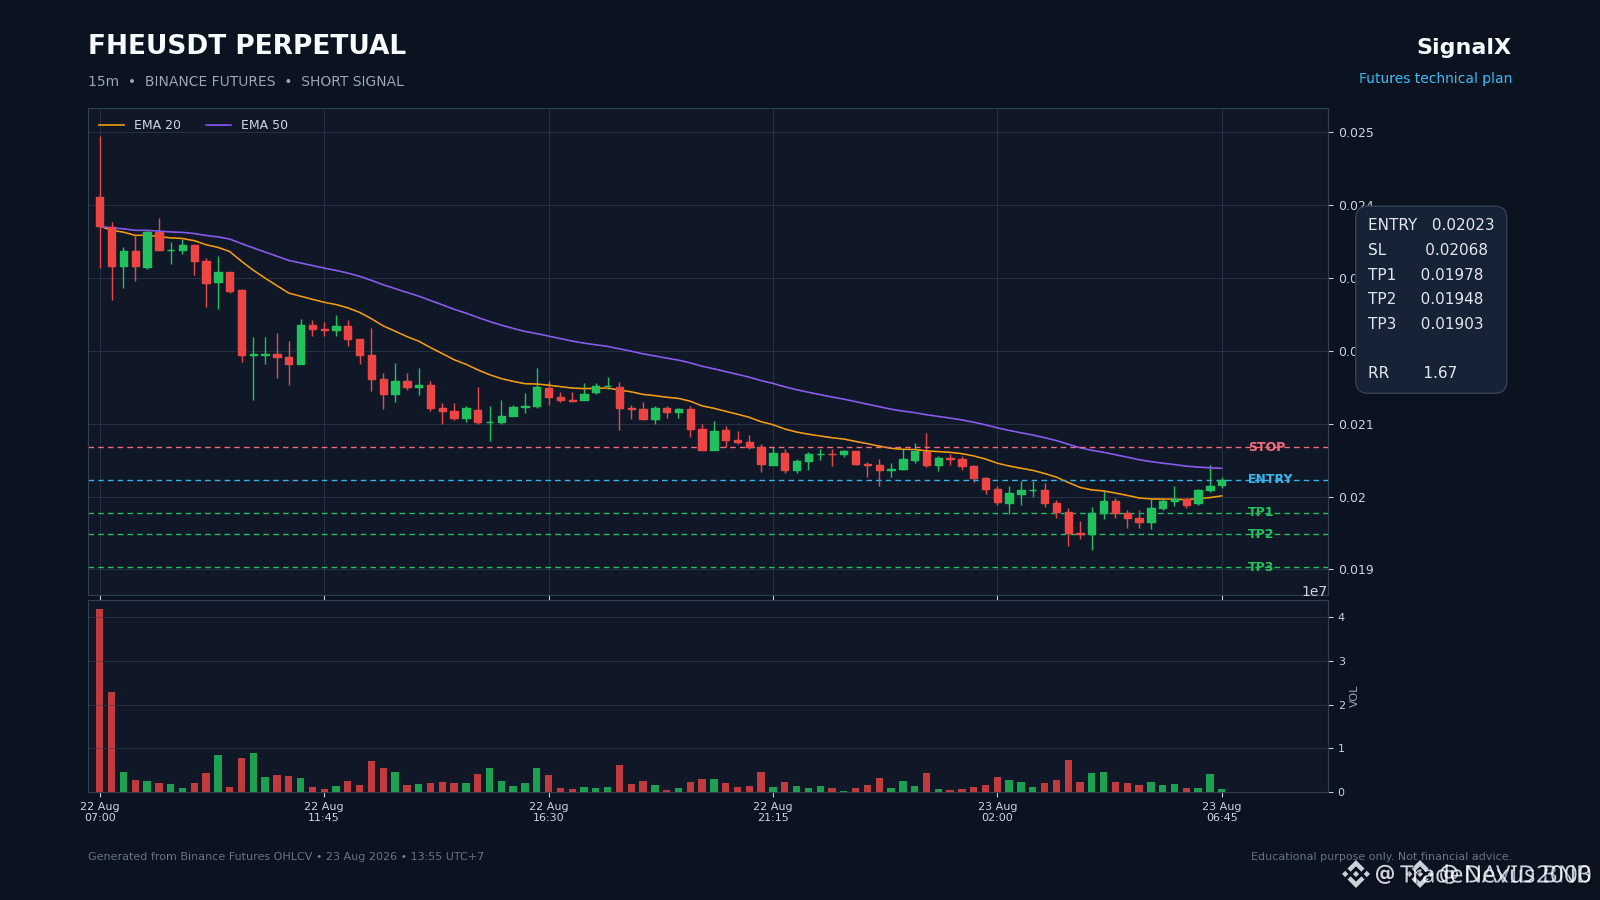Click the "EMA 50" legend label
Viewport: 1600px width, 900px height.
(264, 125)
